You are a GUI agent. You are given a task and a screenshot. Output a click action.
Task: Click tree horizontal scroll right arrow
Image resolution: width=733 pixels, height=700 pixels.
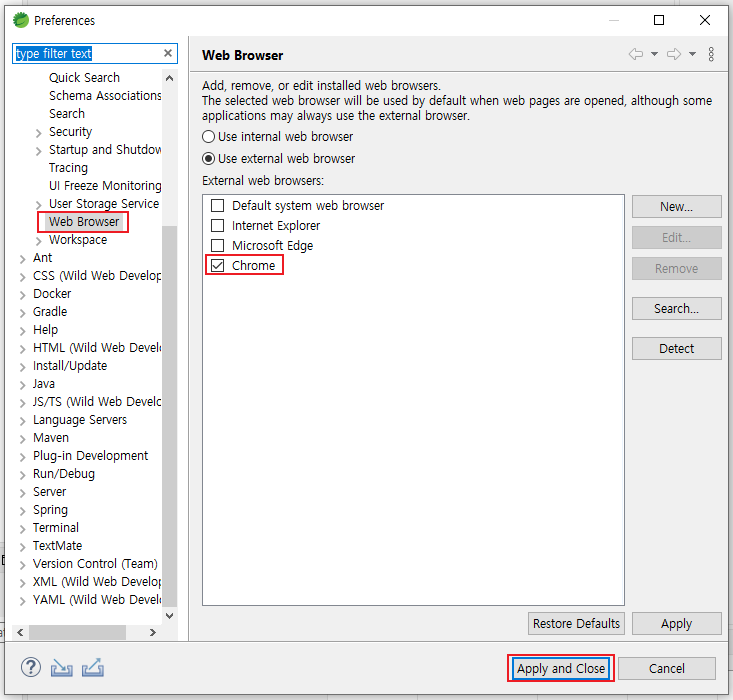[152, 633]
